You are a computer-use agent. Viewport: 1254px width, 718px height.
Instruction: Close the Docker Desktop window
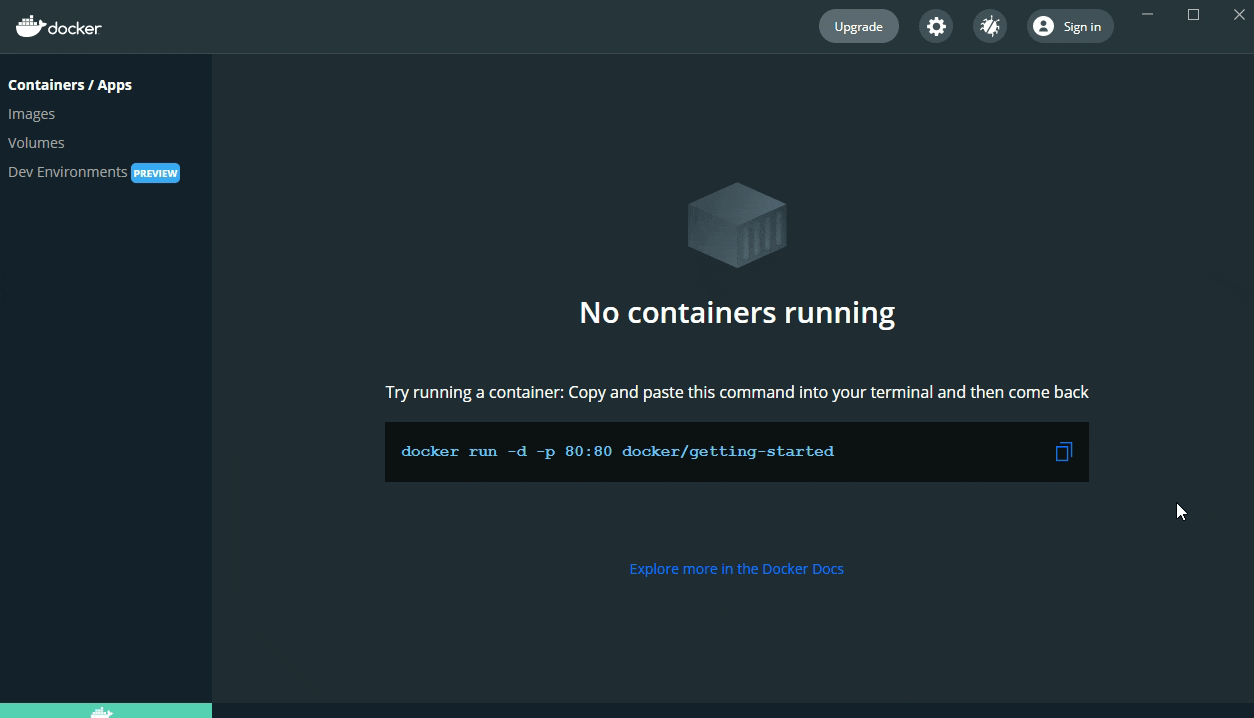1238,14
